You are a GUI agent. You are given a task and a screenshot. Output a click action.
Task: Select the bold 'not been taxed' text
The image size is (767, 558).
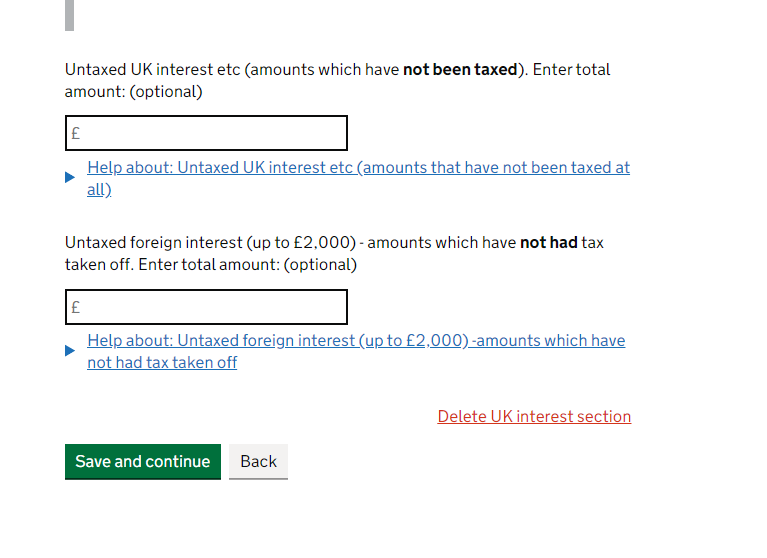460,70
